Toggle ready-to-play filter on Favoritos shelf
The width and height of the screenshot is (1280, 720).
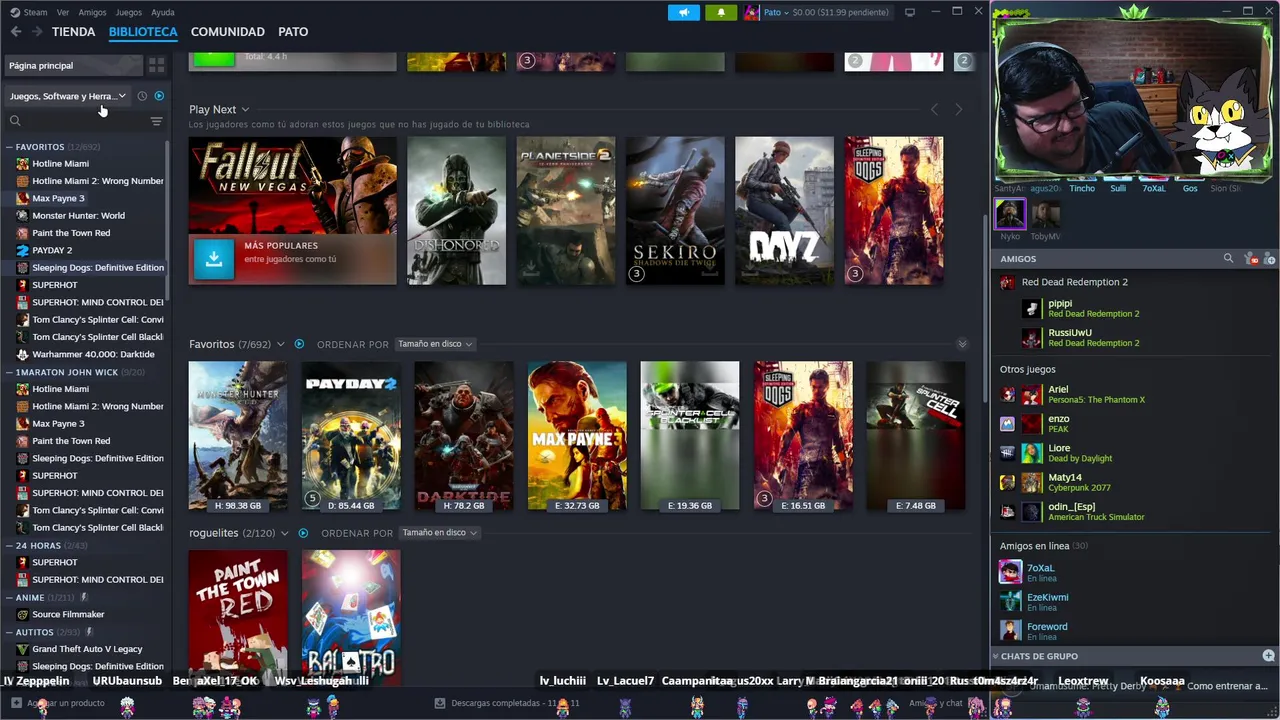298,344
